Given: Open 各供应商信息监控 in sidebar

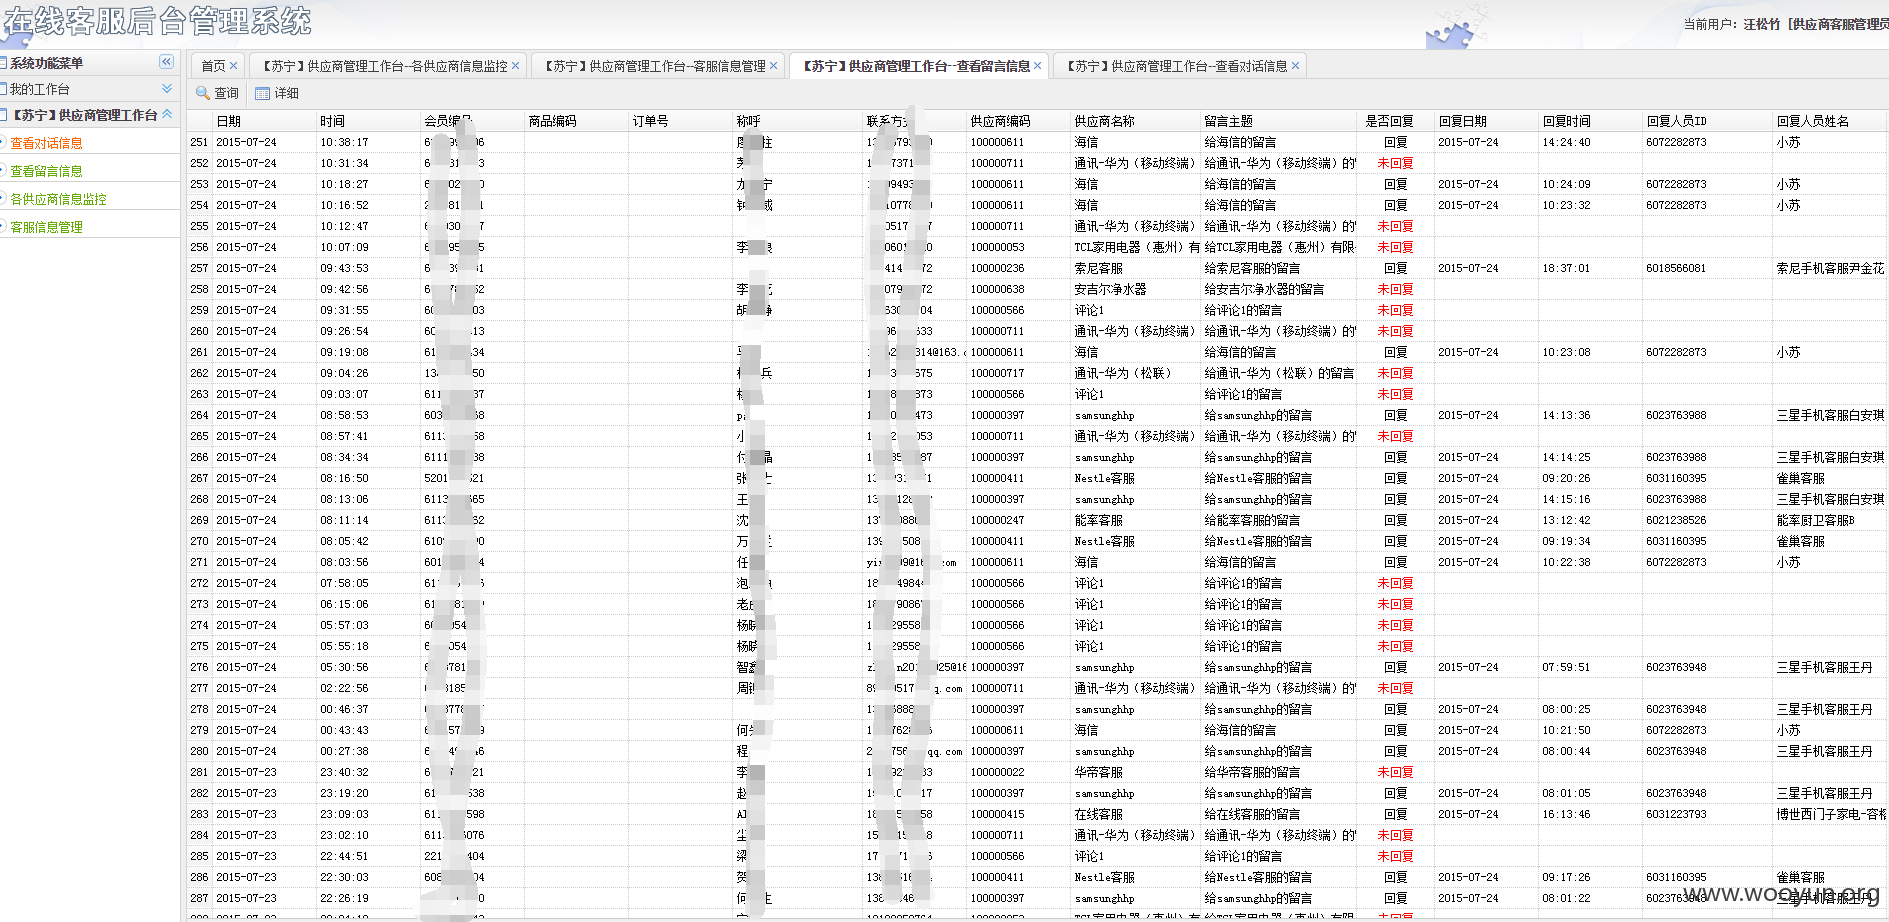Looking at the screenshot, I should [x=58, y=199].
